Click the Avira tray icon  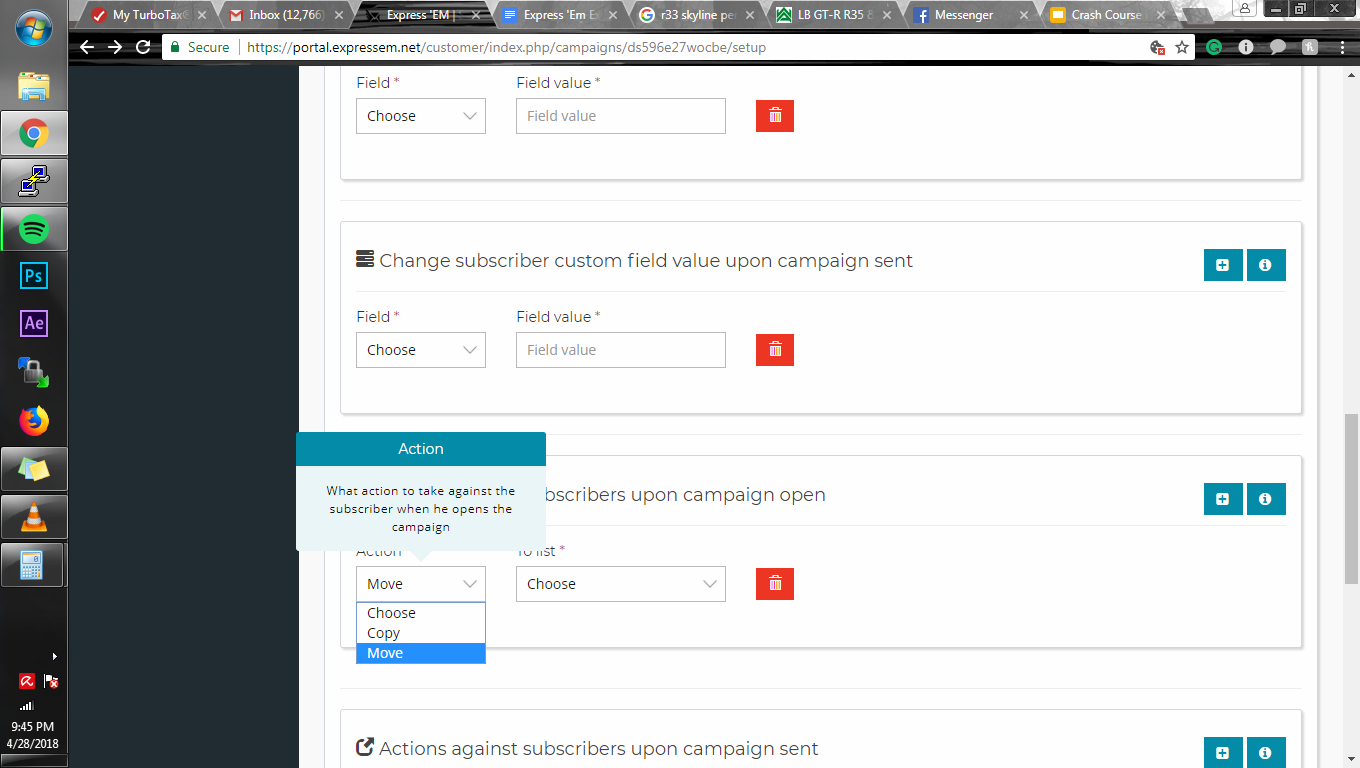tap(27, 681)
